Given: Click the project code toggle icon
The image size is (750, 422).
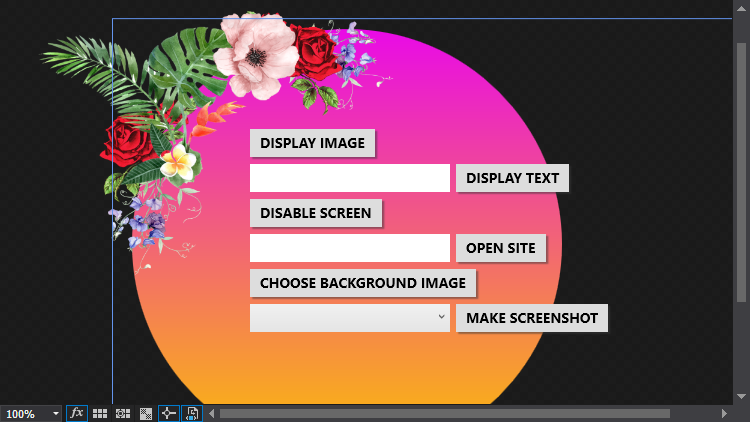Looking at the screenshot, I should point(192,413).
